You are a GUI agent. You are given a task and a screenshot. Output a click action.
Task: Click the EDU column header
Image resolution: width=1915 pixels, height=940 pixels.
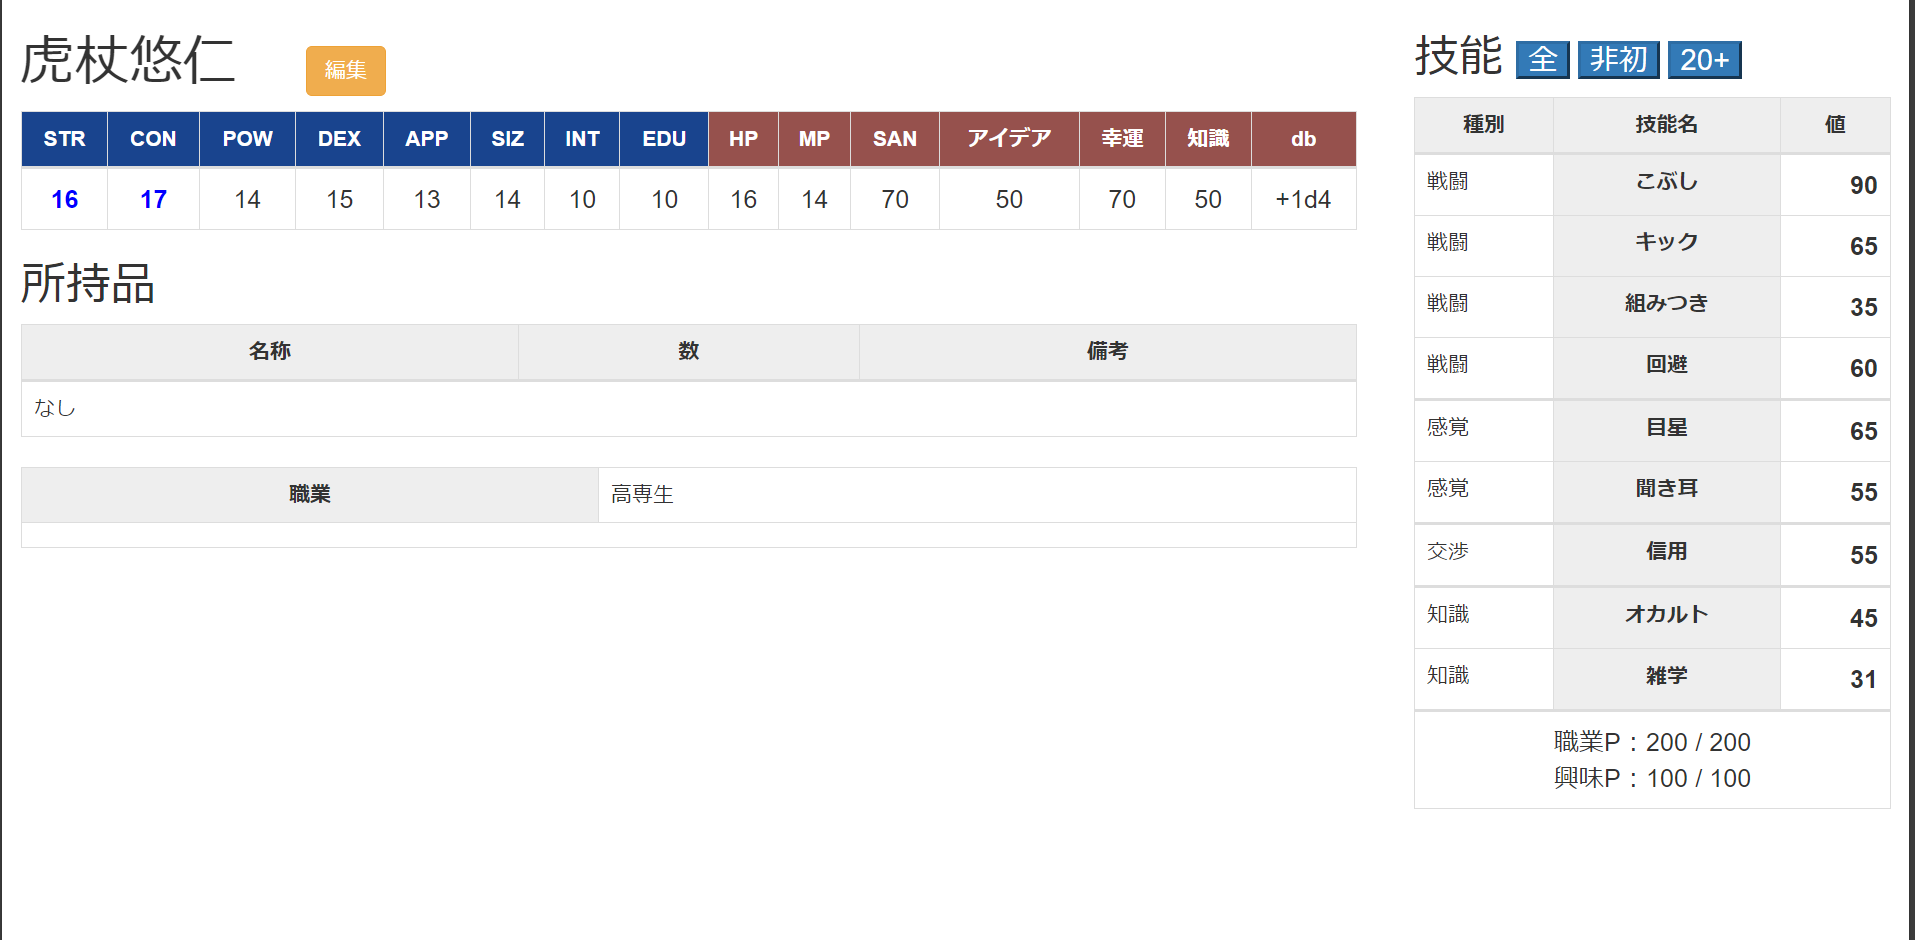(x=664, y=139)
